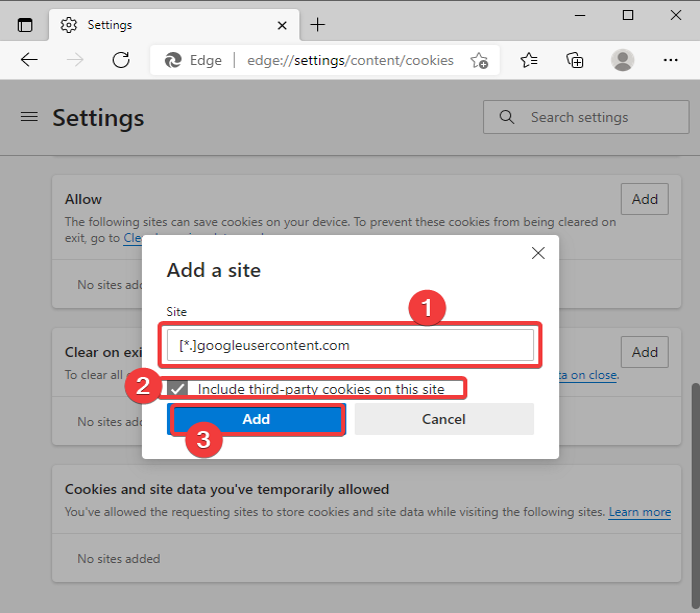This screenshot has height=613, width=700.
Task: Click the Site text field
Action: point(350,346)
